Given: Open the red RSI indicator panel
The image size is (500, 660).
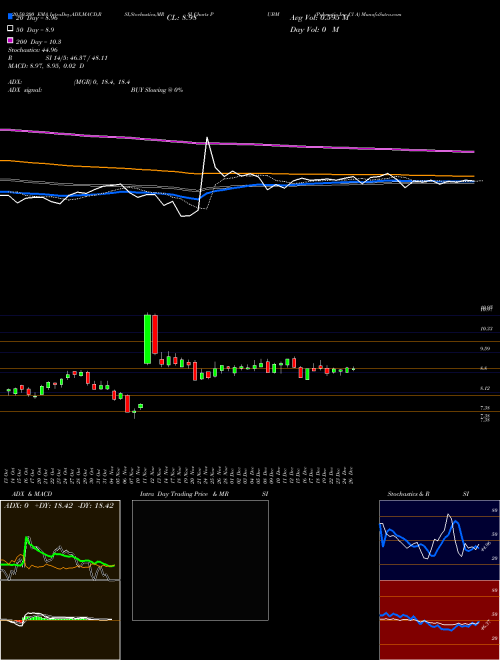Looking at the screenshot, I should [439, 620].
